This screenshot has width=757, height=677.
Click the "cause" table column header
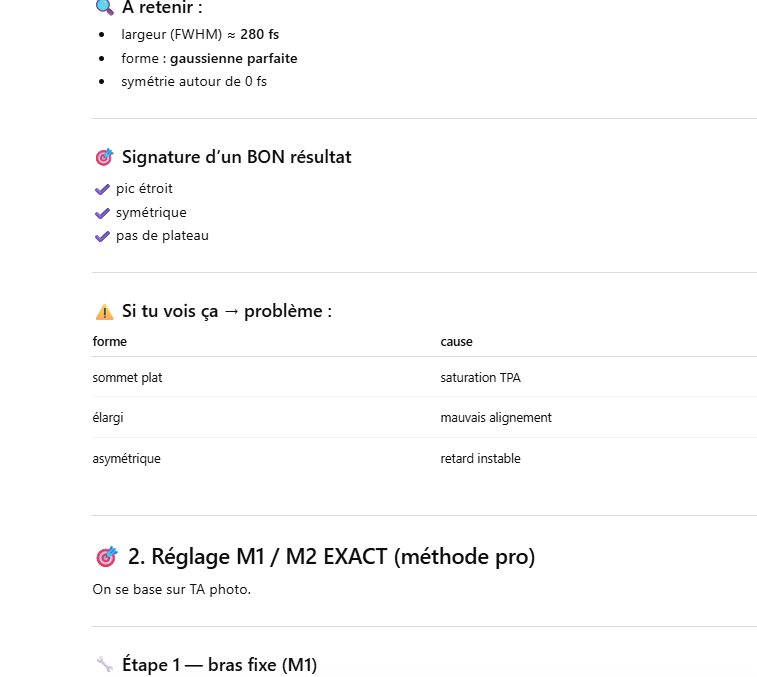click(x=457, y=342)
